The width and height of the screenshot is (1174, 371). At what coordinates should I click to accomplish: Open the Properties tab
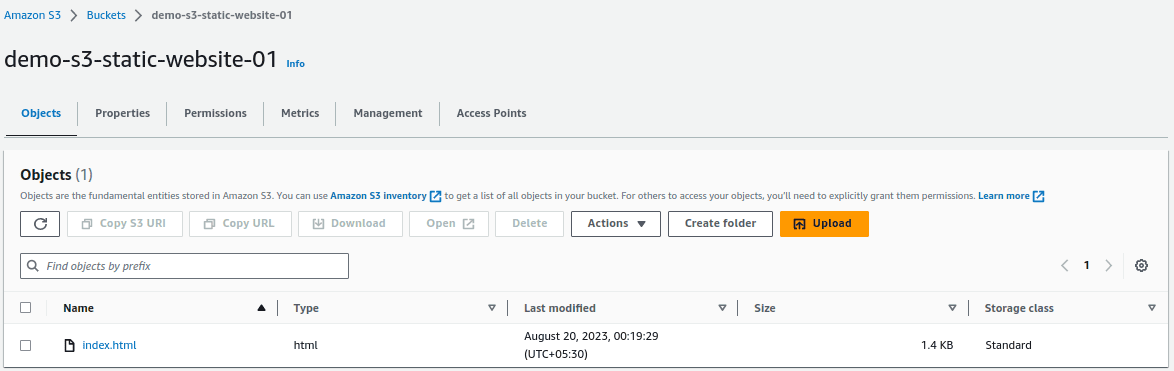tap(122, 113)
